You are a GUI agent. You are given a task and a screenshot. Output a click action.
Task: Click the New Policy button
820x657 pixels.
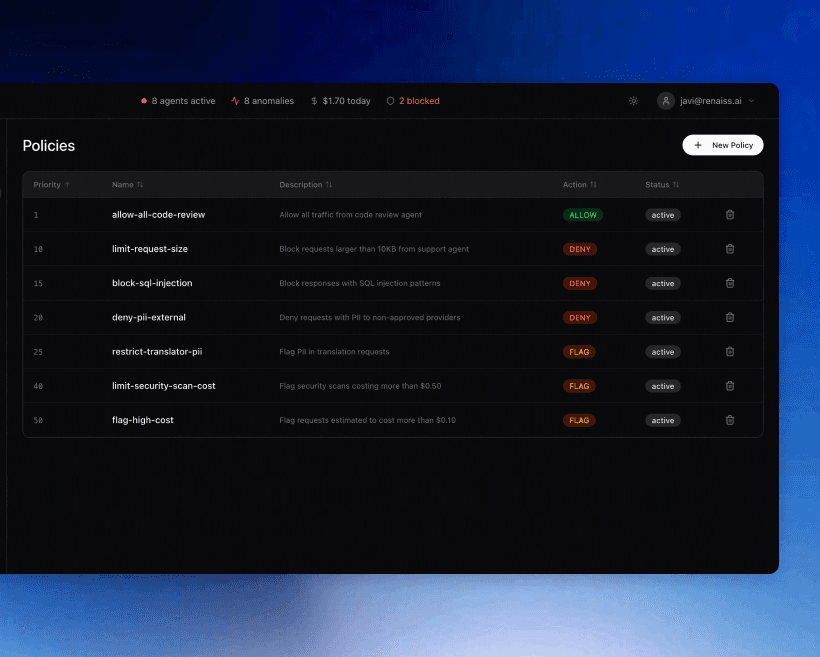[x=723, y=145]
